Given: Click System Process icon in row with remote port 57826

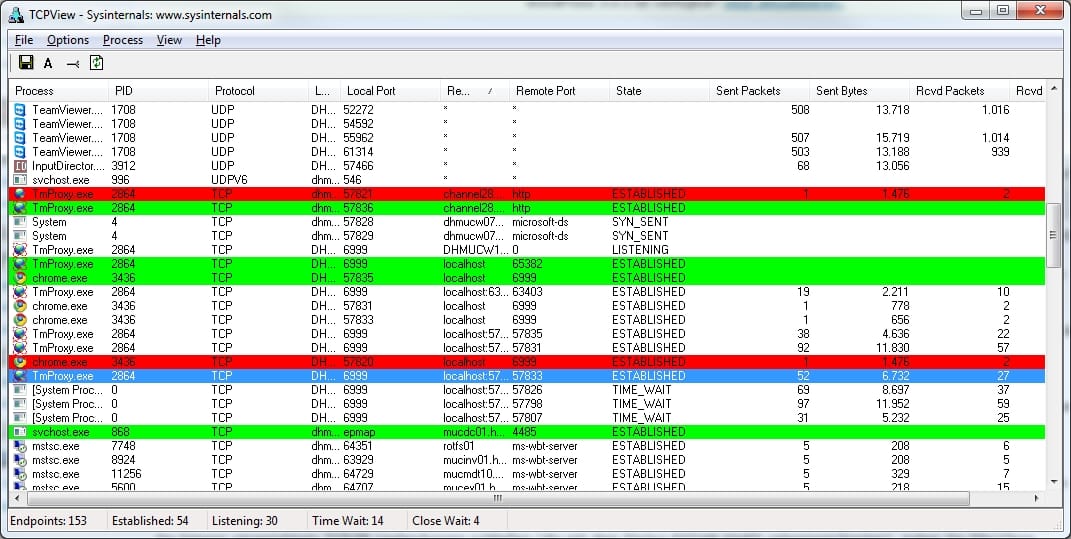Looking at the screenshot, I should click(x=20, y=390).
